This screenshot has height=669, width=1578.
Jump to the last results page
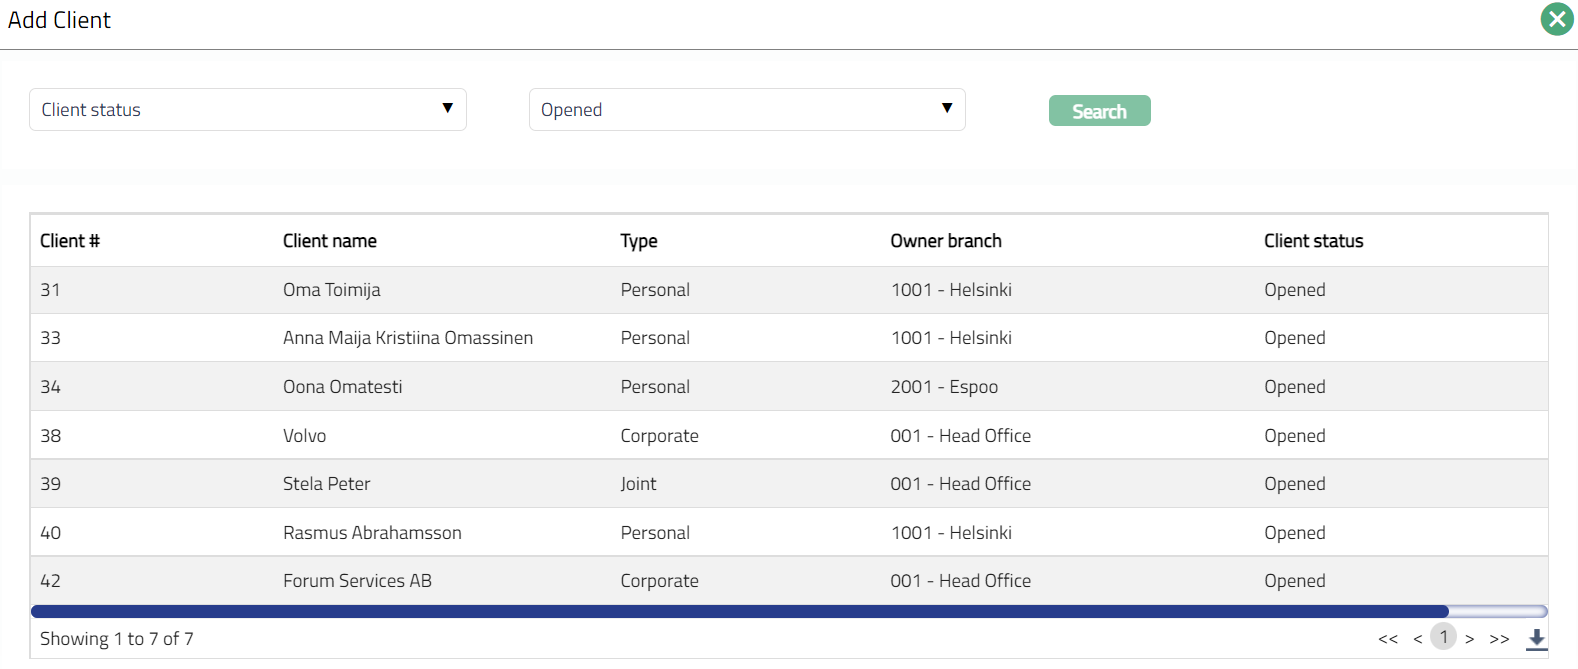[1499, 639]
